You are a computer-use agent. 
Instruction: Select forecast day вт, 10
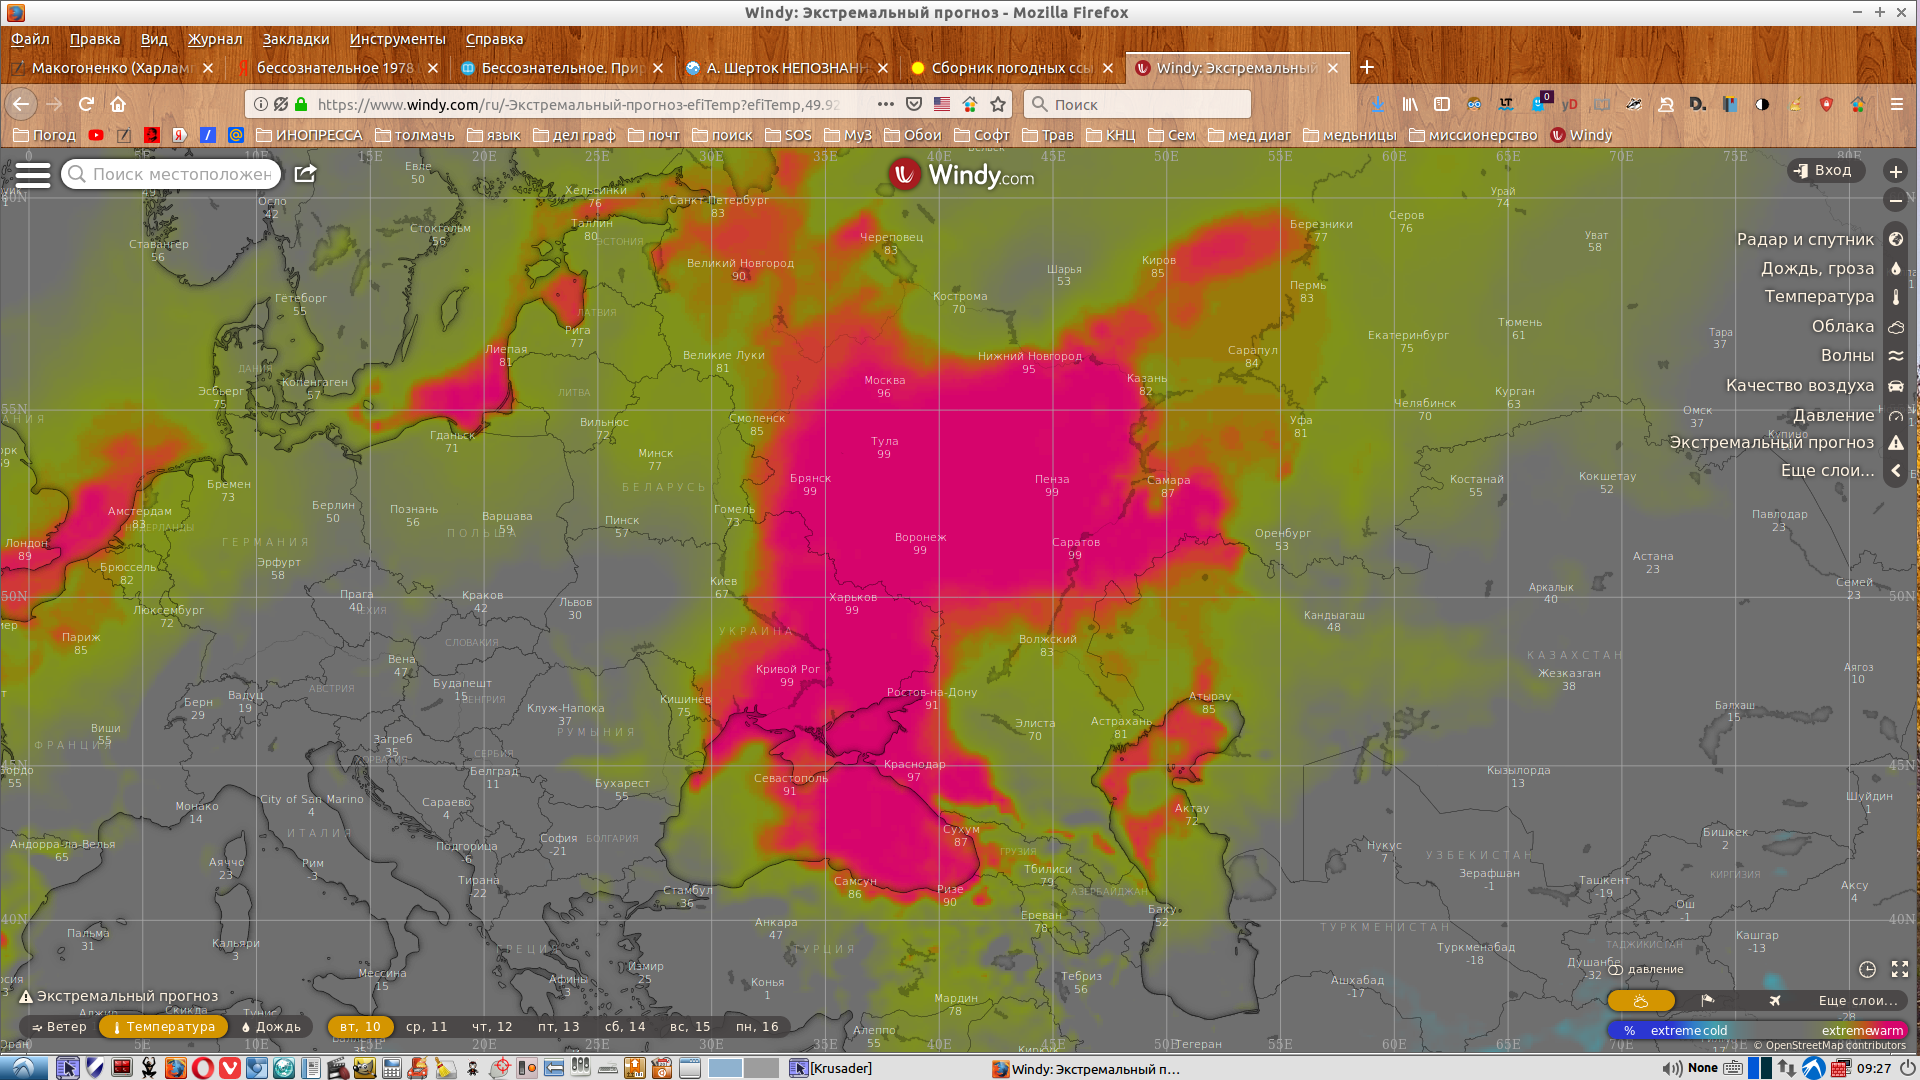tap(360, 1027)
